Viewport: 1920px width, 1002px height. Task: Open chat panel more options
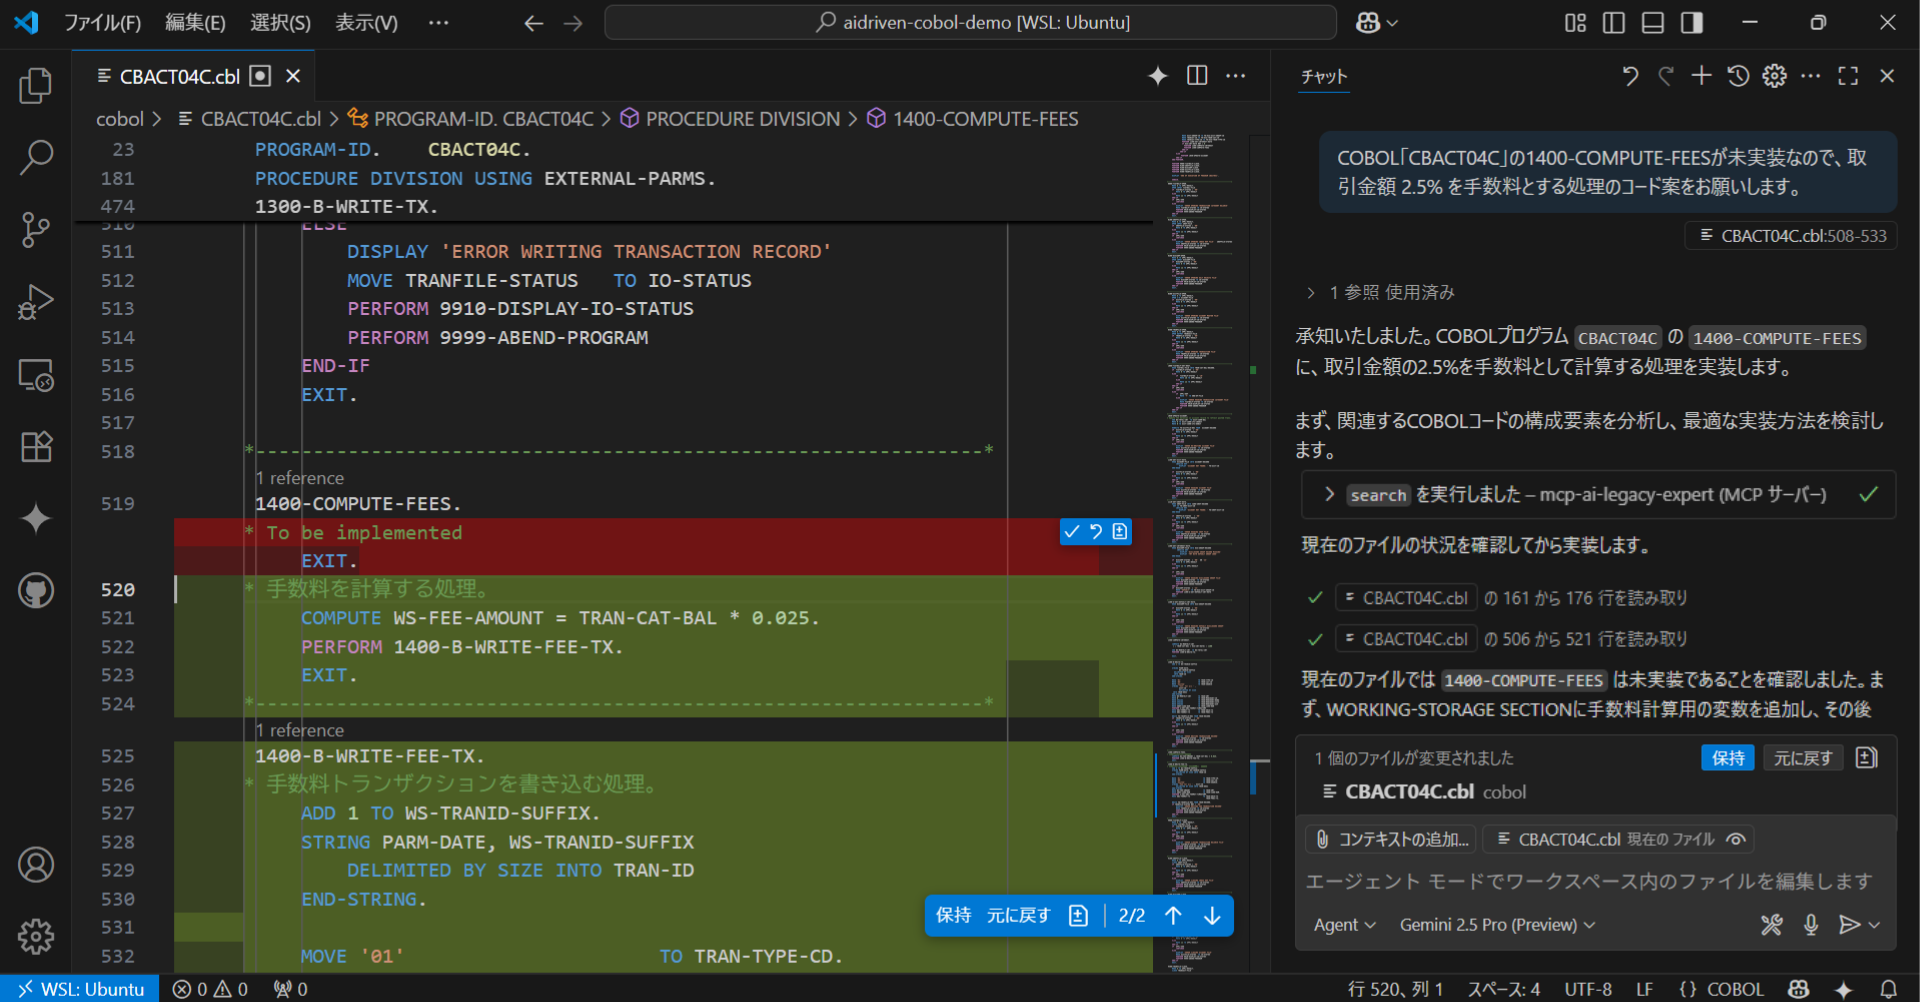click(1811, 76)
